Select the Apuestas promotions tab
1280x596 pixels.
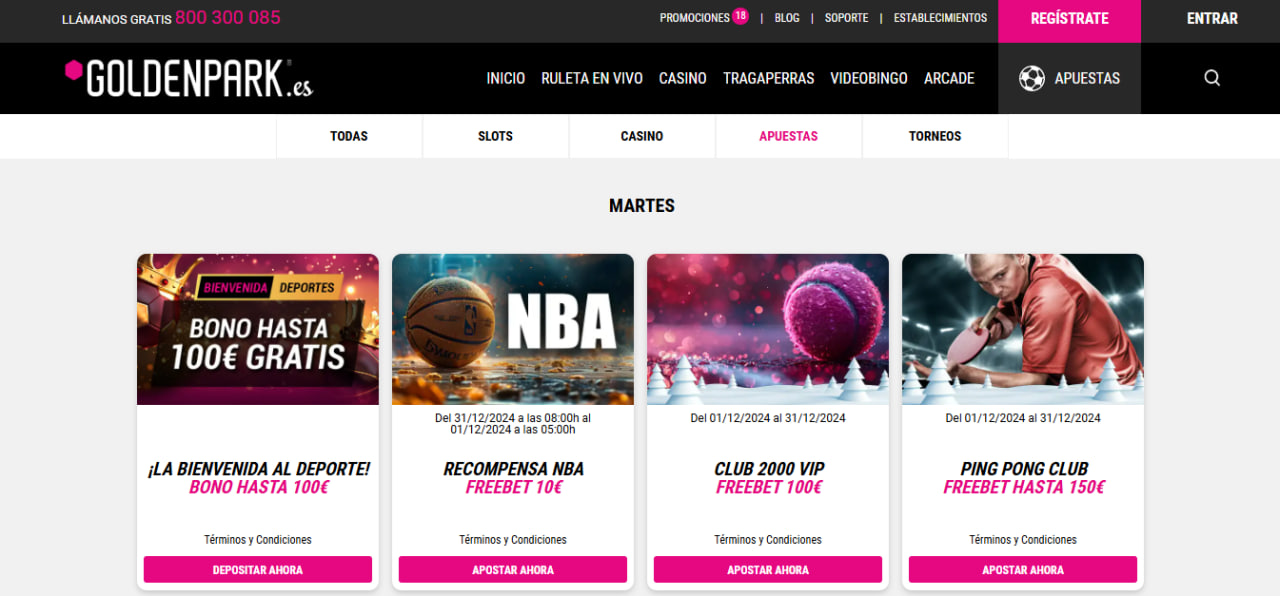pos(789,136)
